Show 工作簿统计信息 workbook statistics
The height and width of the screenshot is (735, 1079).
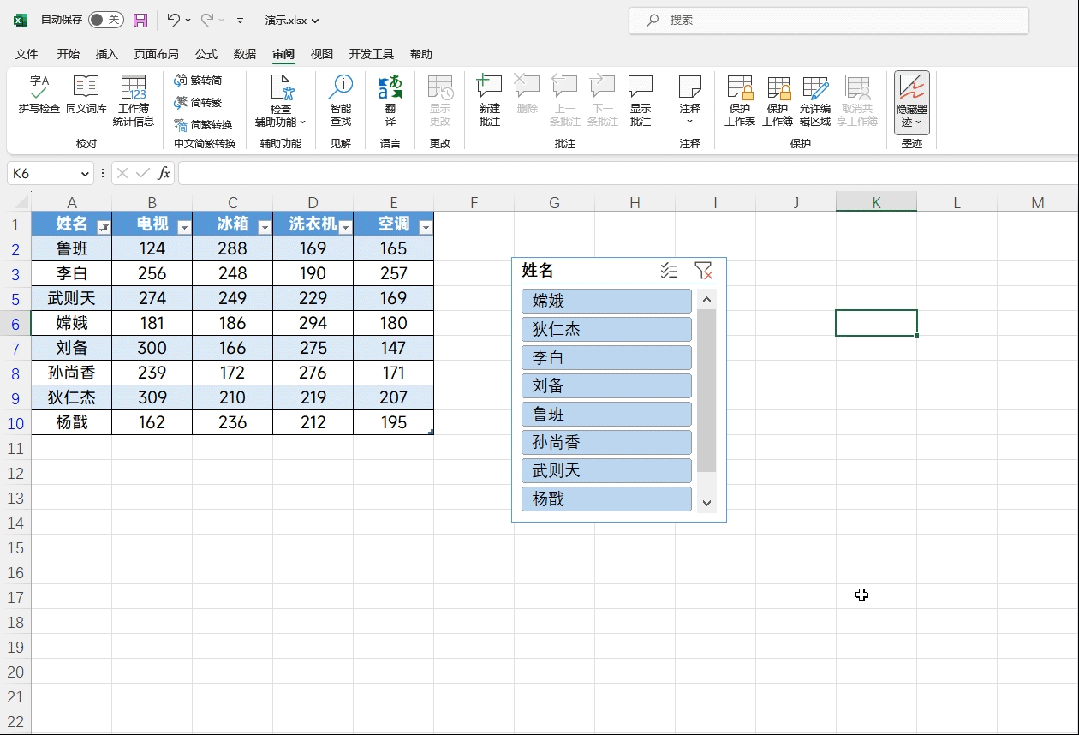point(133,100)
